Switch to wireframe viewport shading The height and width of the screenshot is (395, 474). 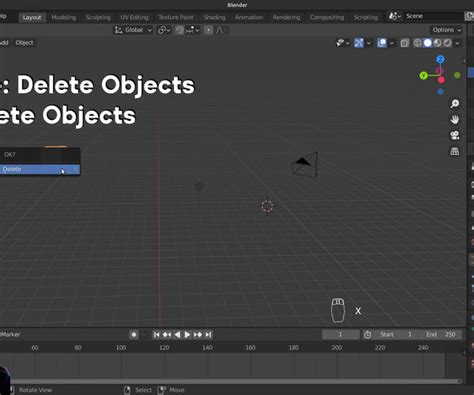click(417, 43)
